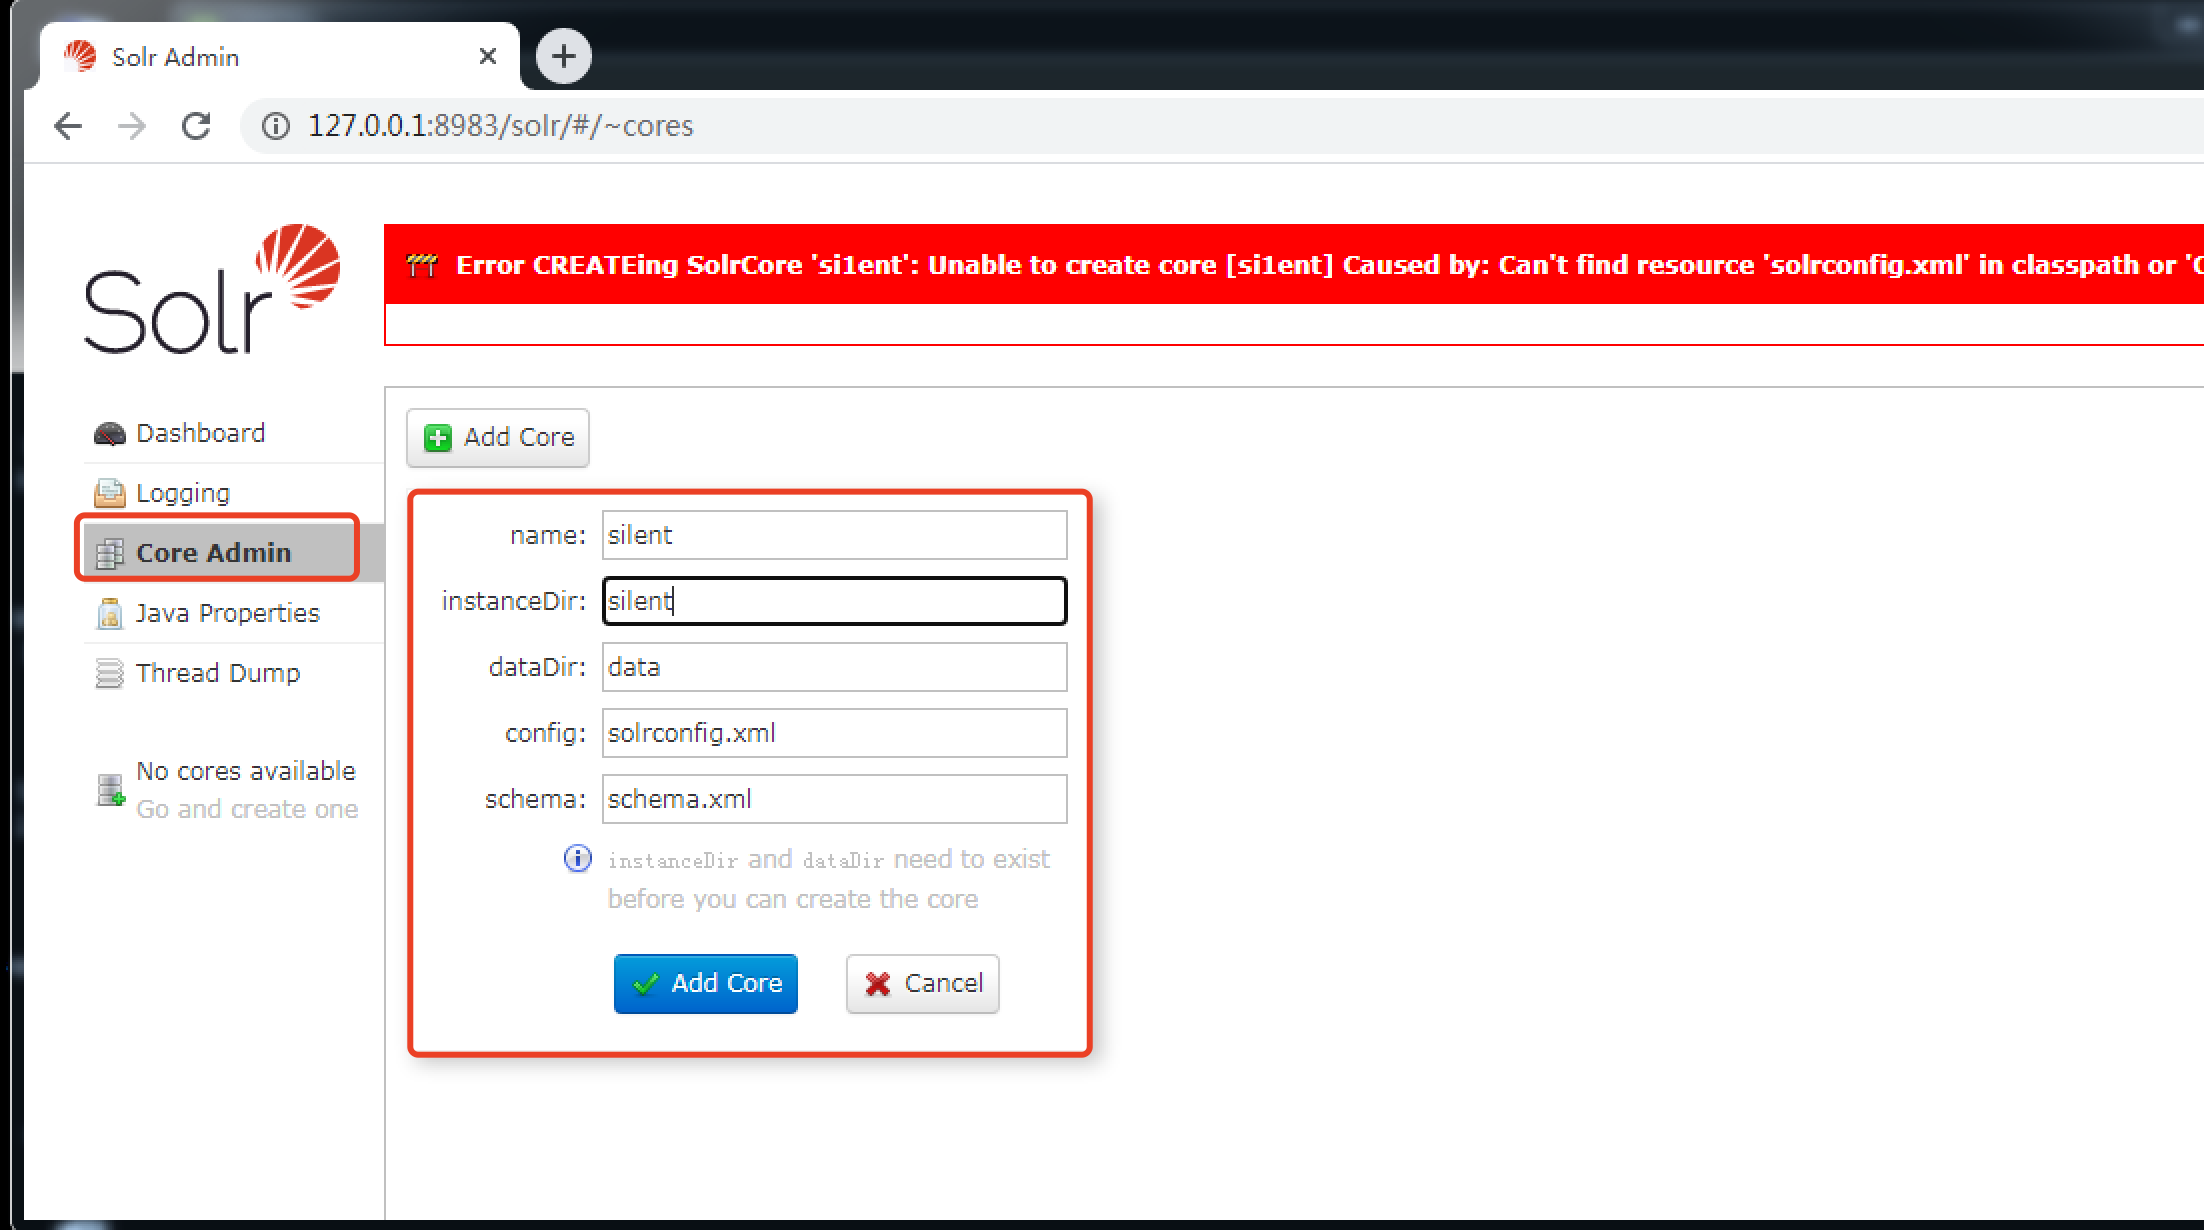Click the schema input field
The image size is (2204, 1230).
click(x=835, y=799)
